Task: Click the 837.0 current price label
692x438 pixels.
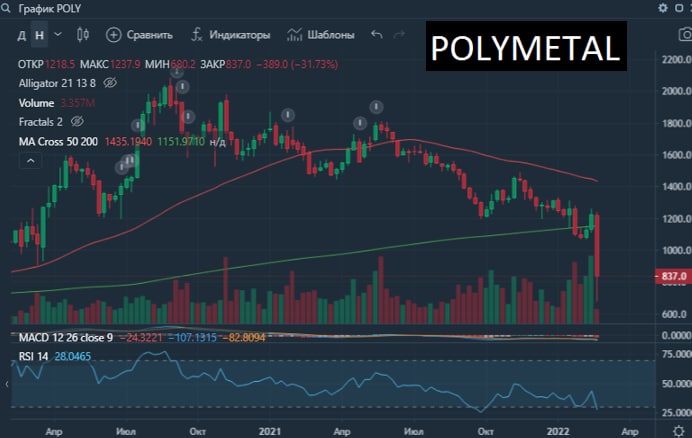Action: [x=673, y=276]
